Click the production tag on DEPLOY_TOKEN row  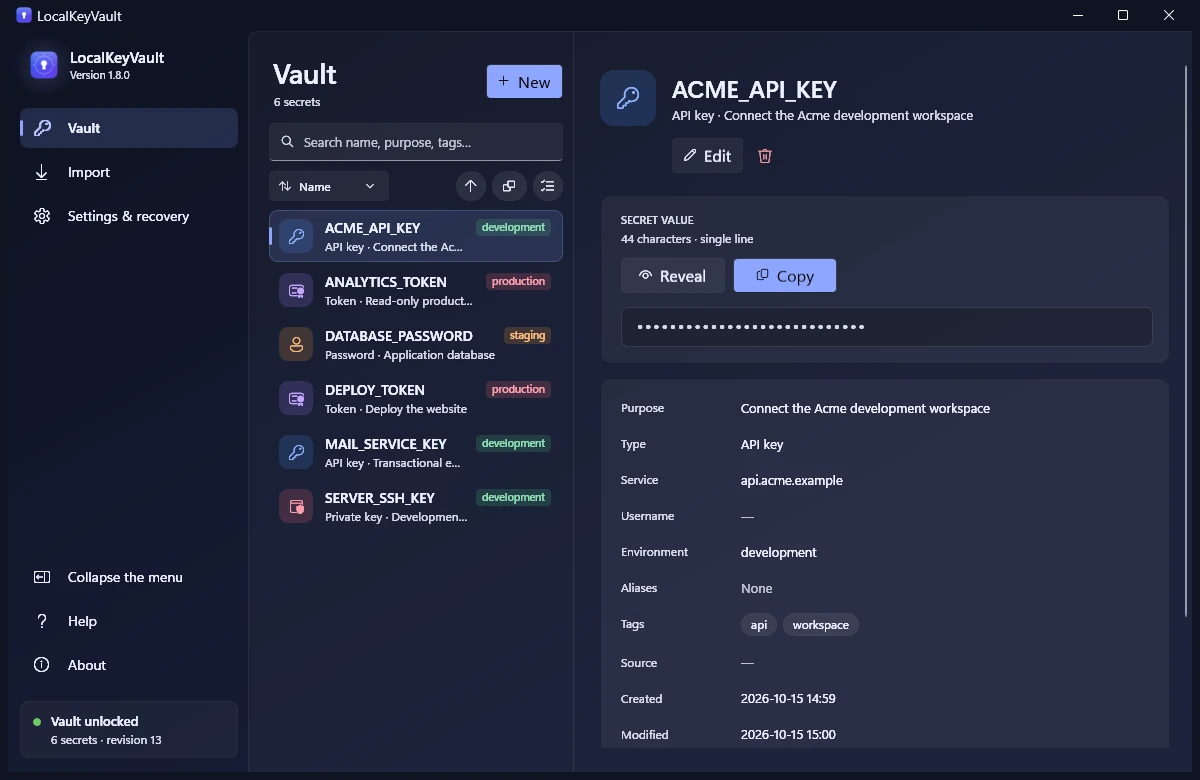(x=518, y=390)
